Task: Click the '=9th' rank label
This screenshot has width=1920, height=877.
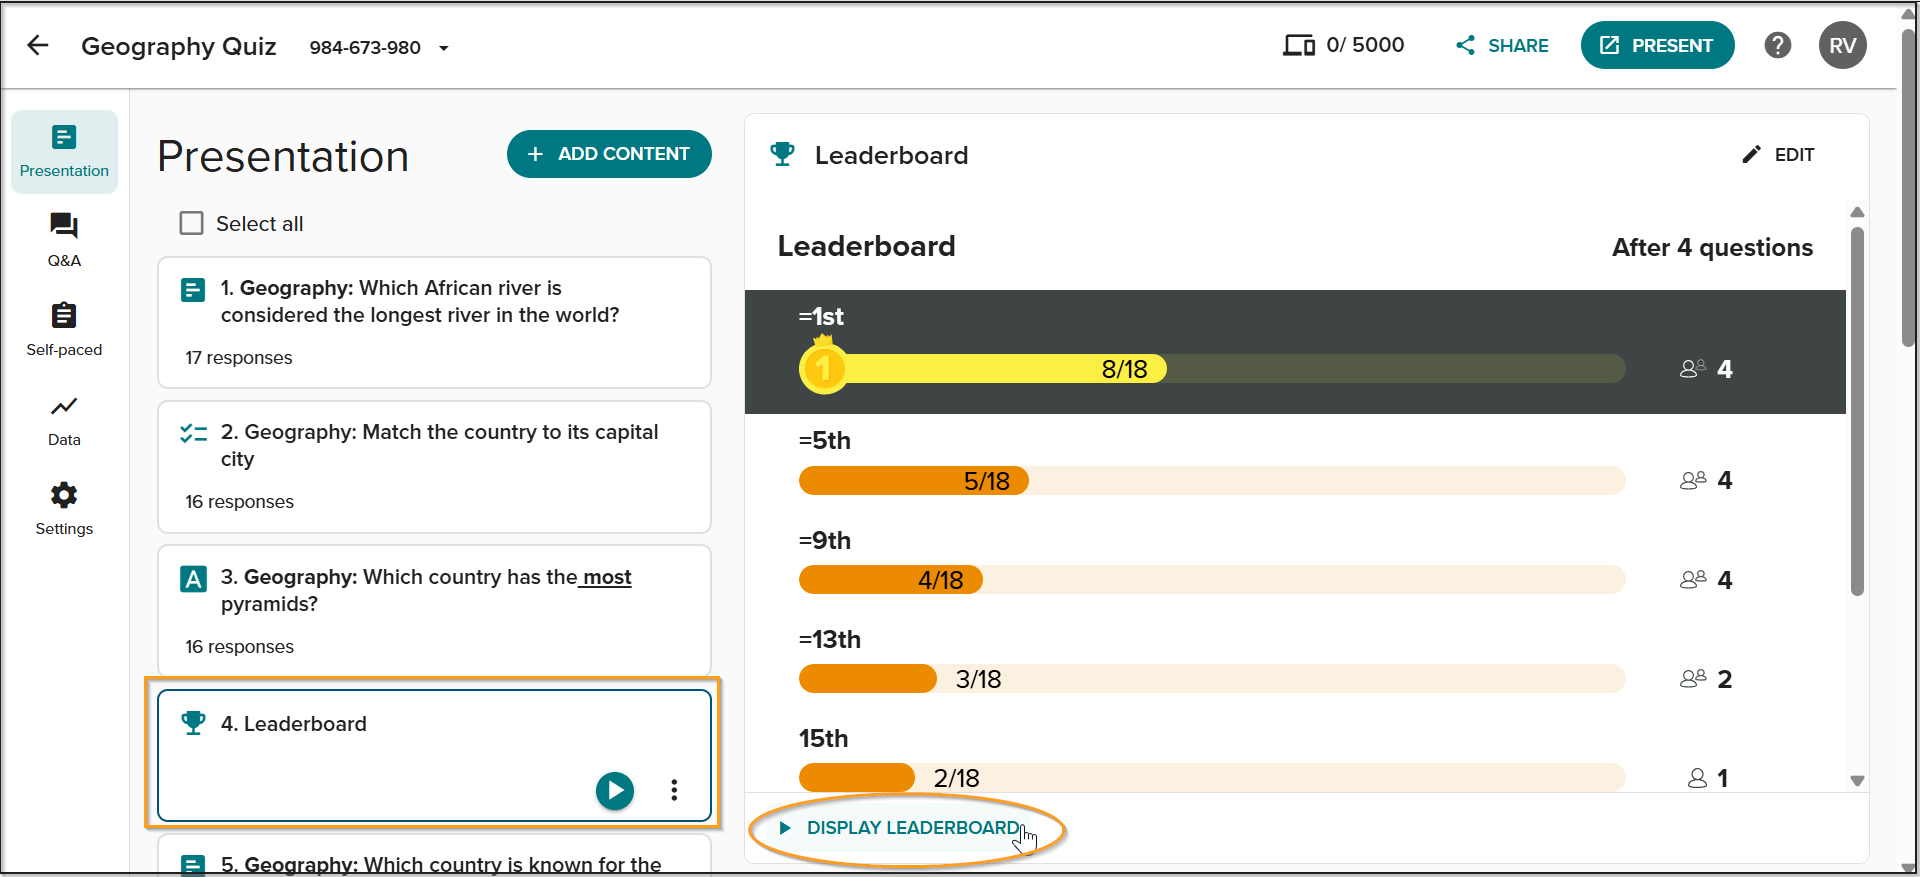Action: [x=825, y=541]
